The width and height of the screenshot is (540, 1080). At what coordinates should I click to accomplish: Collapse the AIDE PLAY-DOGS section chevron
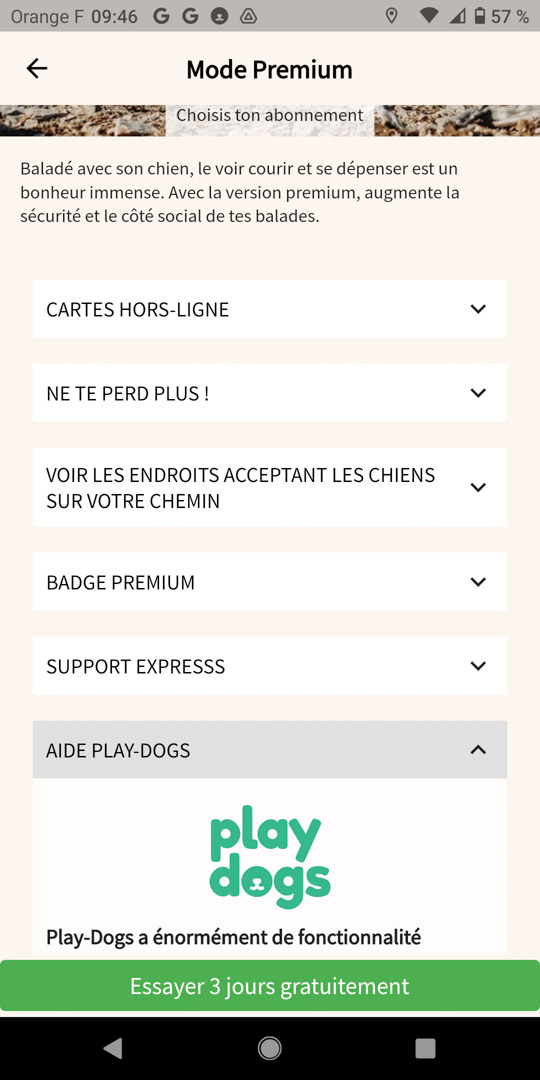(478, 749)
